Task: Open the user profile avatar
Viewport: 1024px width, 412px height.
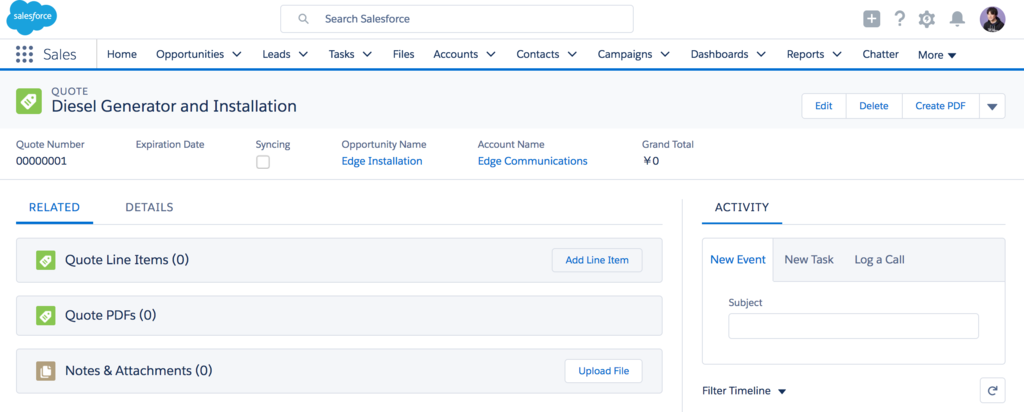Action: click(992, 19)
